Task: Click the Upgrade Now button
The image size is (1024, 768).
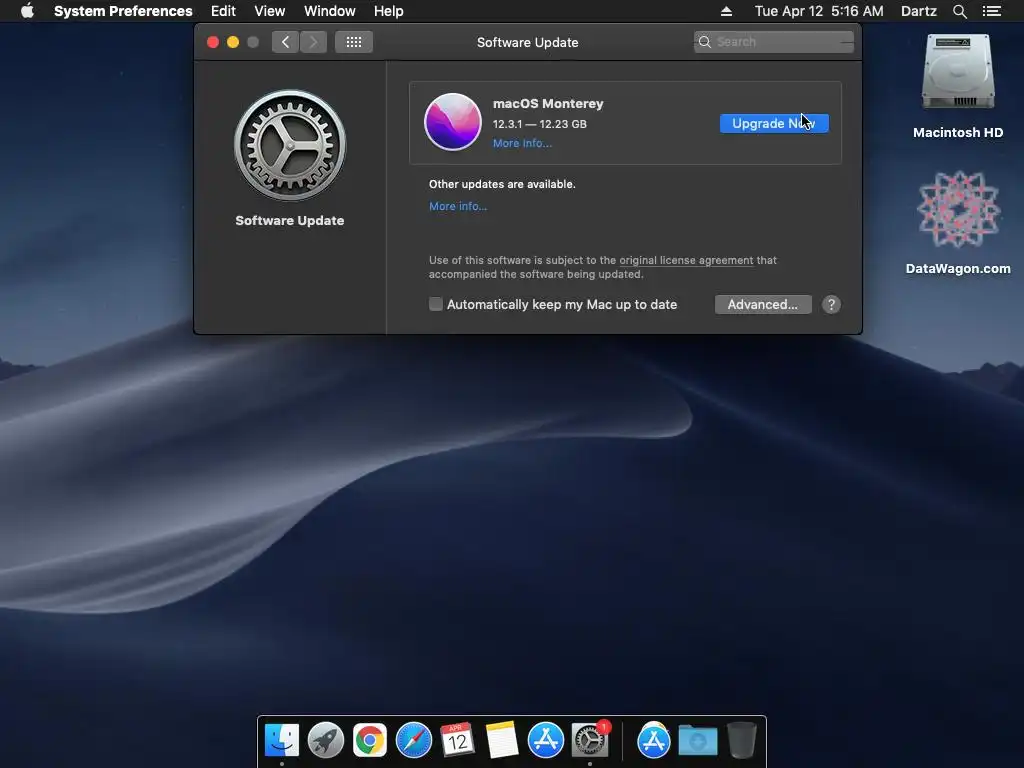Action: point(774,123)
